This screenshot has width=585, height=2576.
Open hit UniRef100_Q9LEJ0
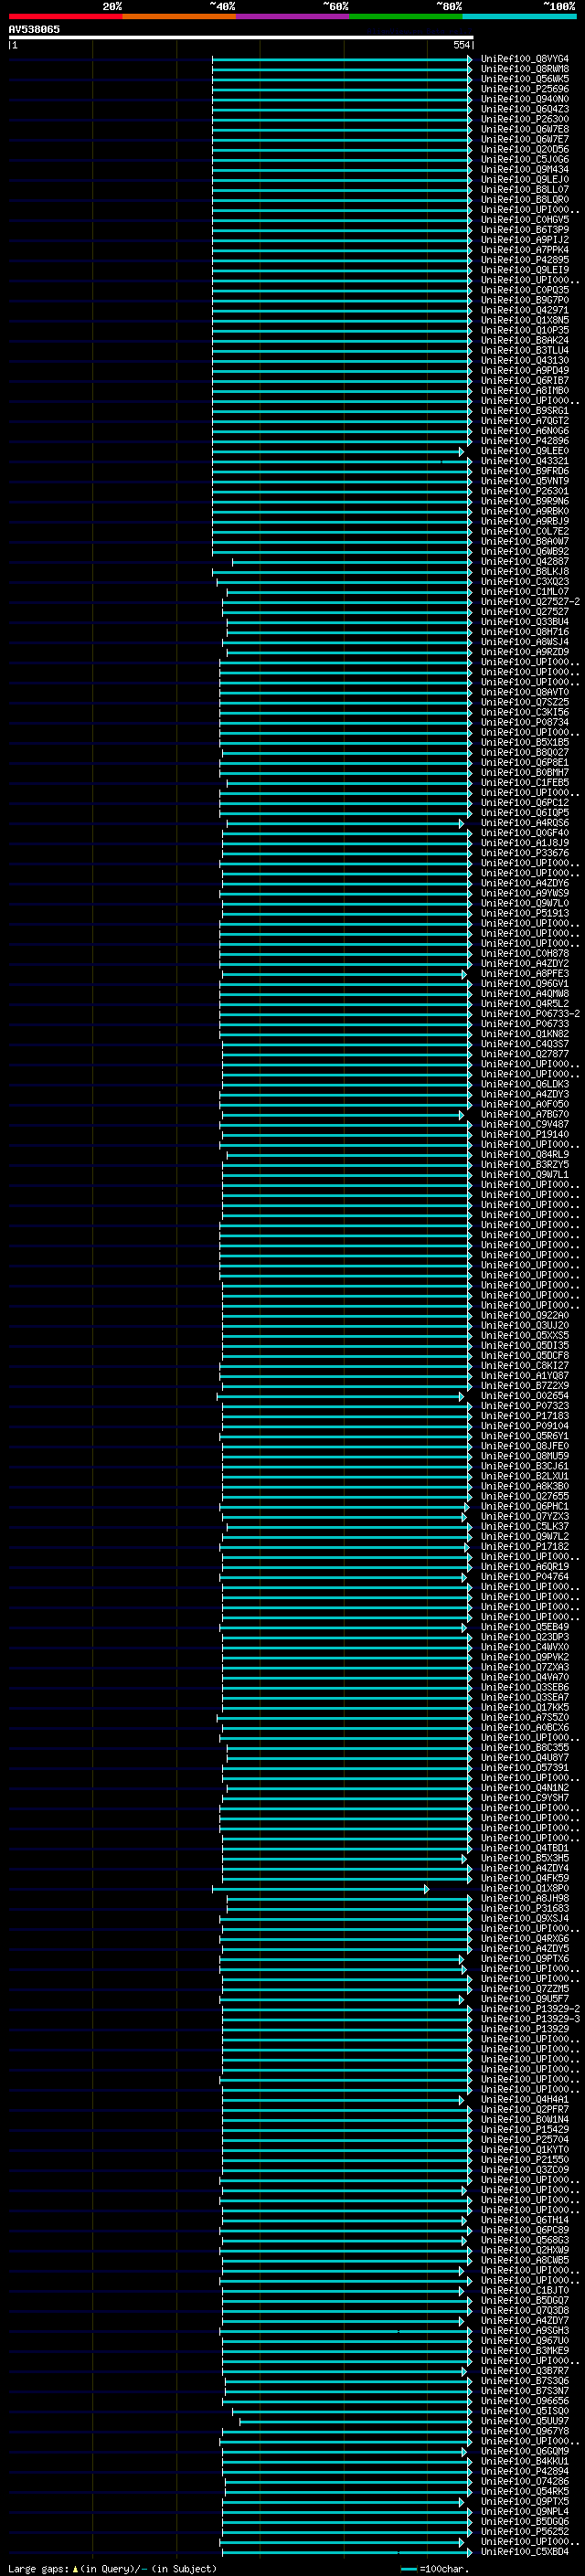(525, 179)
